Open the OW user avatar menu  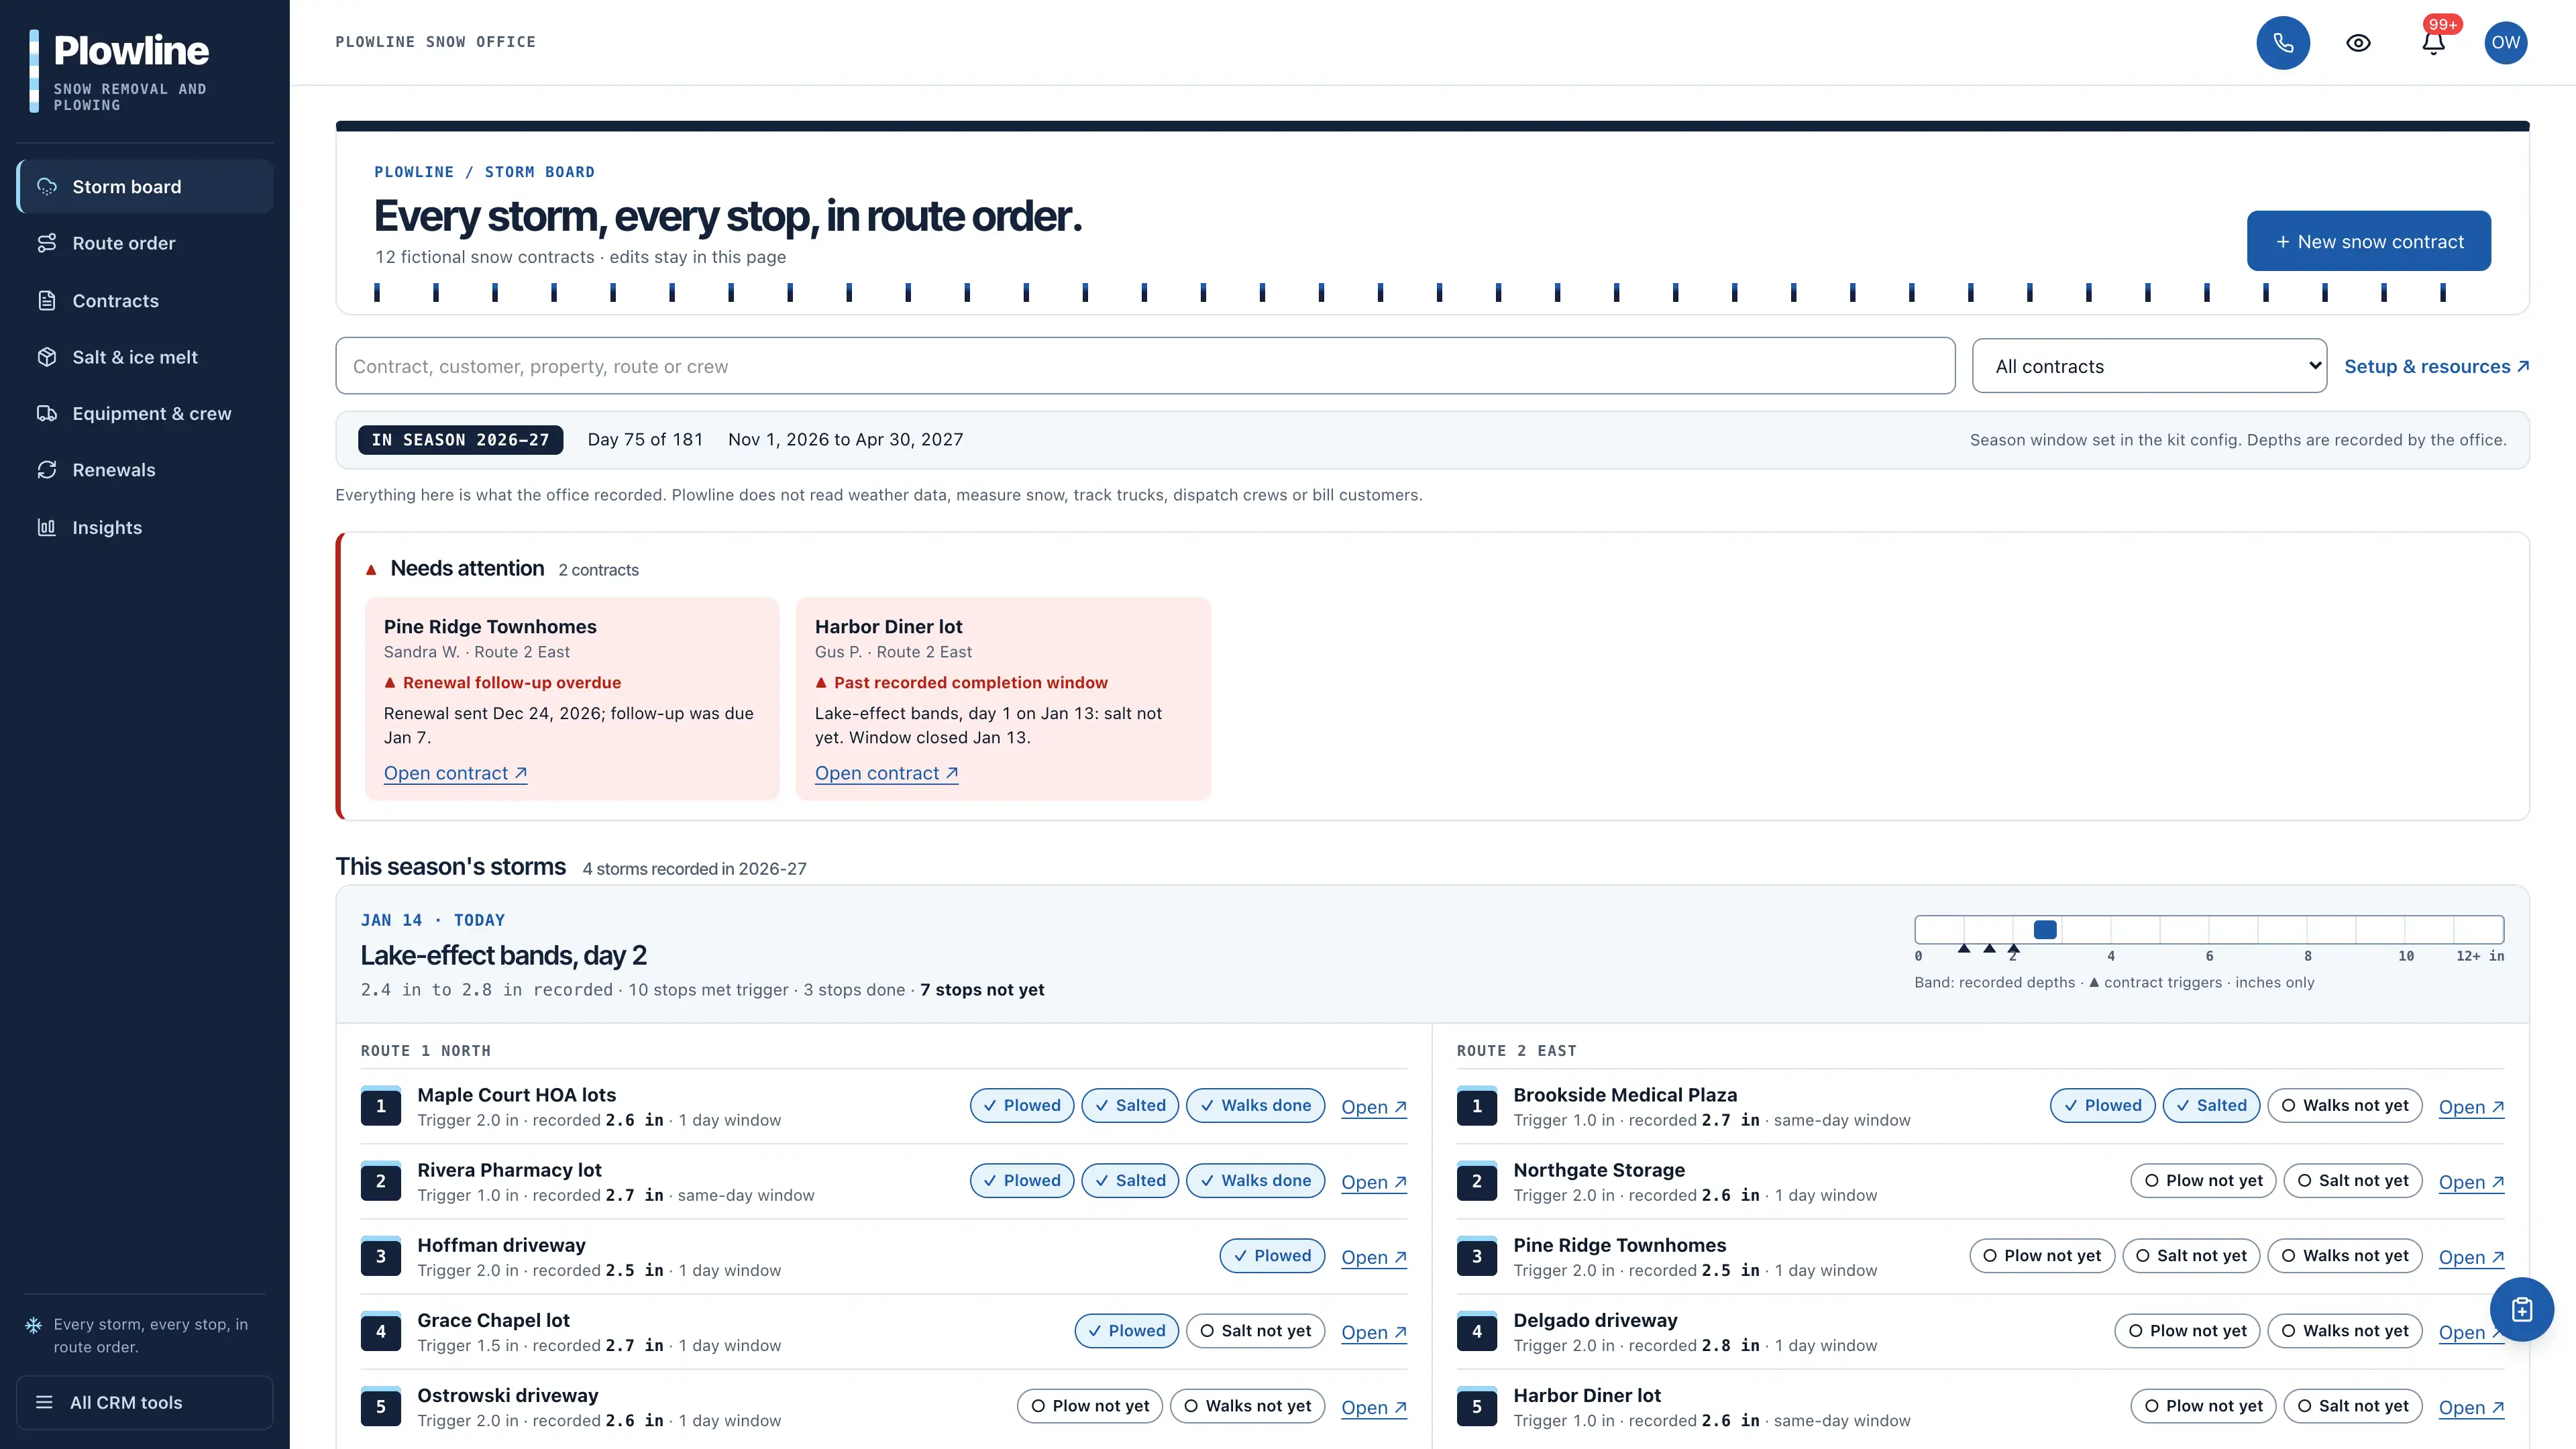click(2505, 42)
